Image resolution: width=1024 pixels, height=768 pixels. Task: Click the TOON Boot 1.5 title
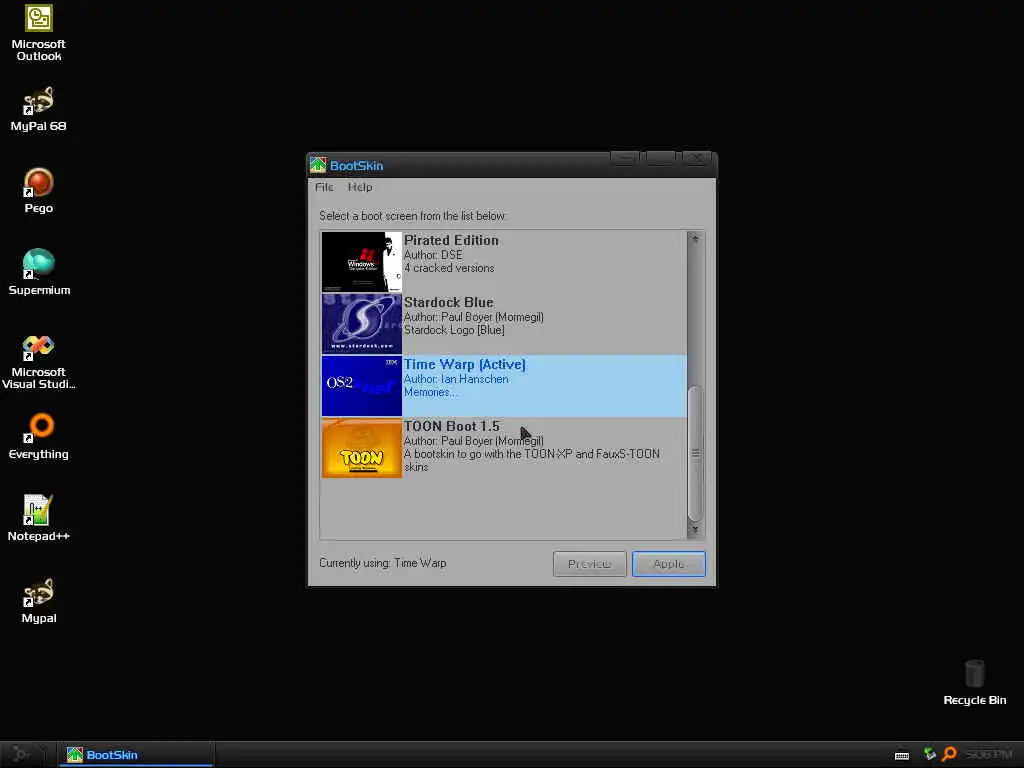pyautogui.click(x=451, y=426)
